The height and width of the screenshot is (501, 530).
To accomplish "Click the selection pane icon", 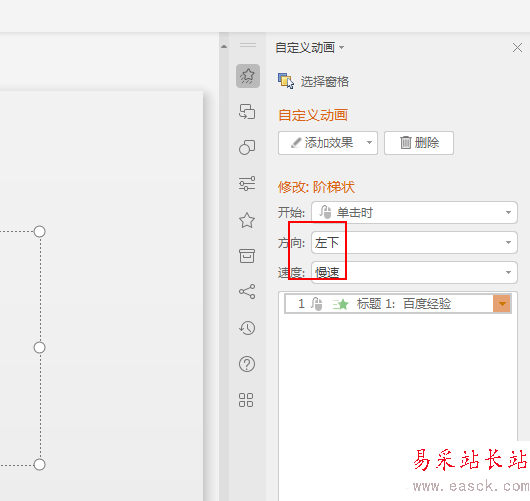I will (286, 81).
